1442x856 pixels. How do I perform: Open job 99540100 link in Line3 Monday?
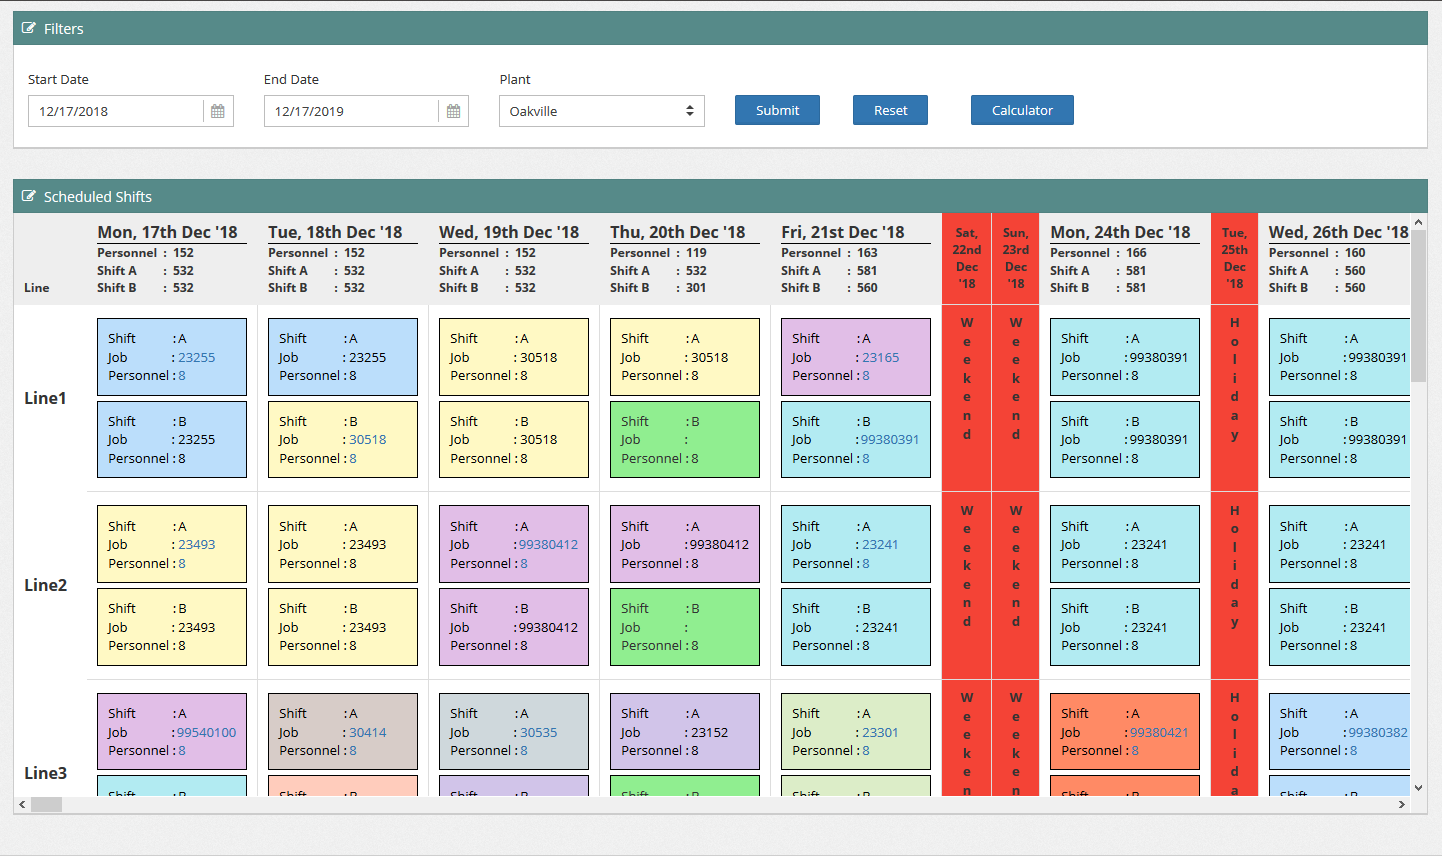point(207,732)
